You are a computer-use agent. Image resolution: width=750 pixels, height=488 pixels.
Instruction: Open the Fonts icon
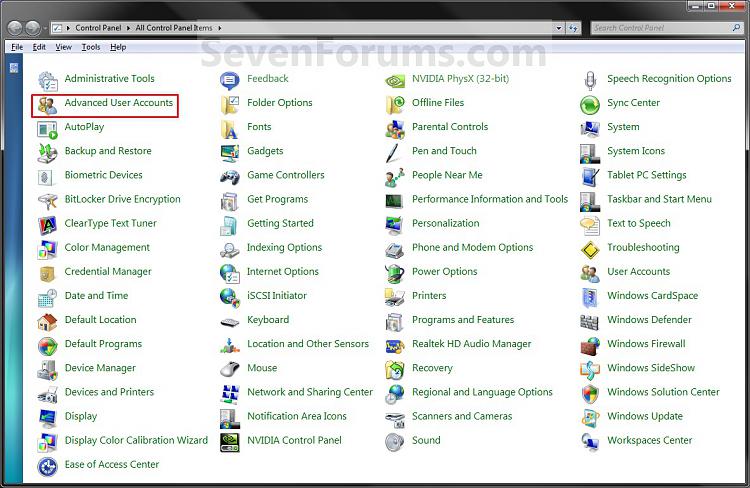(x=230, y=129)
